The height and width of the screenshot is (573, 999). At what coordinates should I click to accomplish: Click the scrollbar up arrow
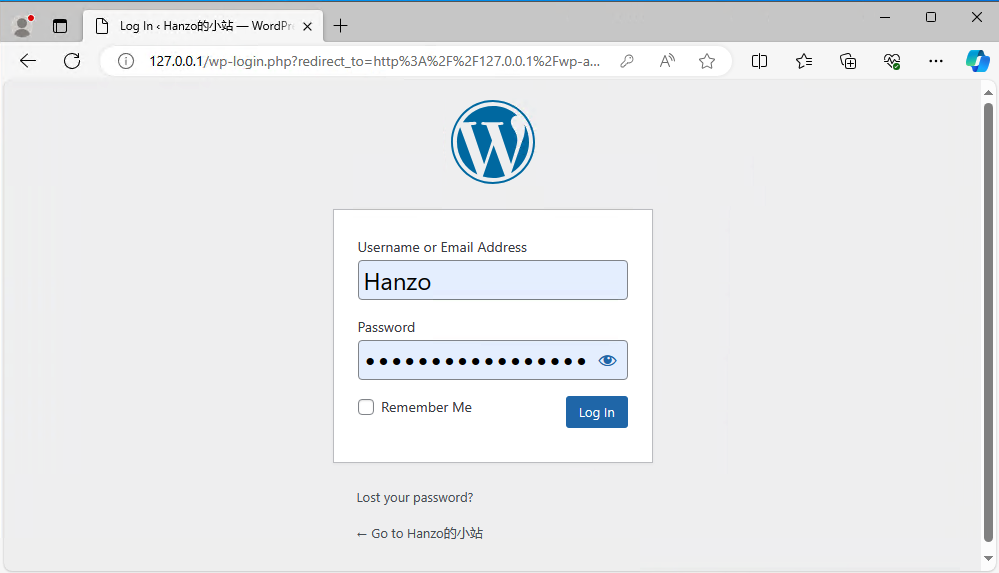click(x=988, y=93)
